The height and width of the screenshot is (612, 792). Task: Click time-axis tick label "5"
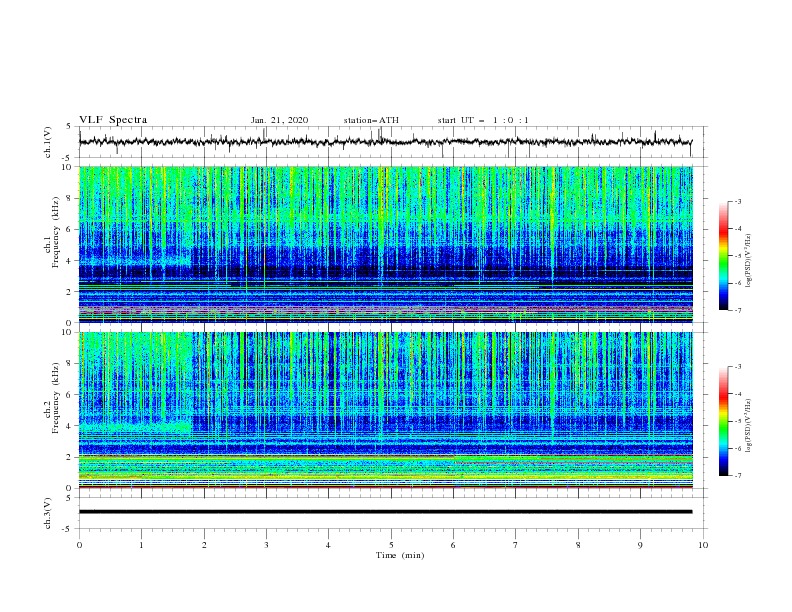click(391, 545)
